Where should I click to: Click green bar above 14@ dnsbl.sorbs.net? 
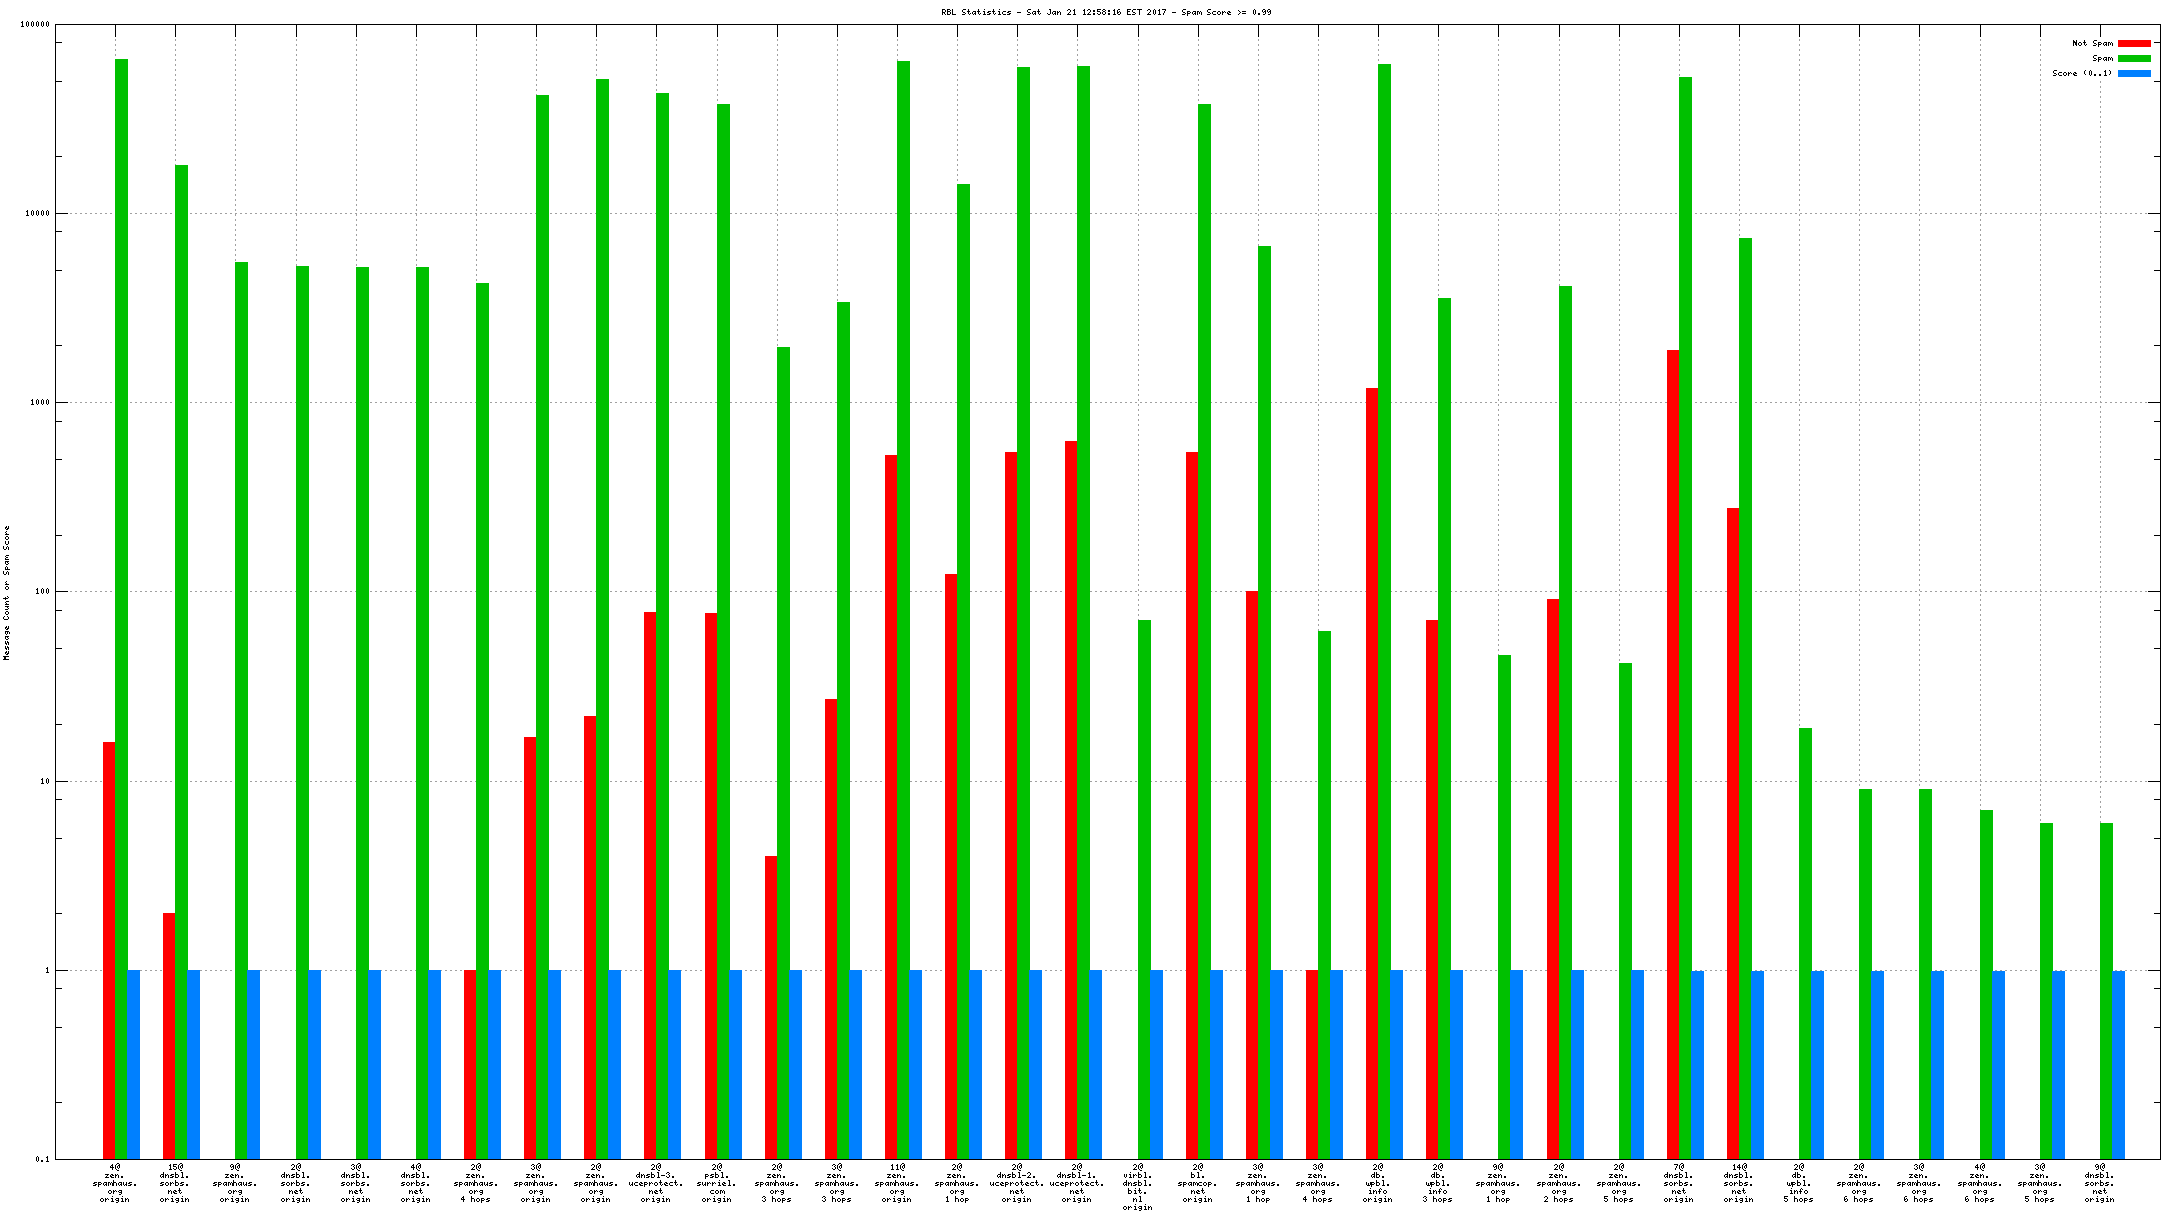coord(1745,698)
